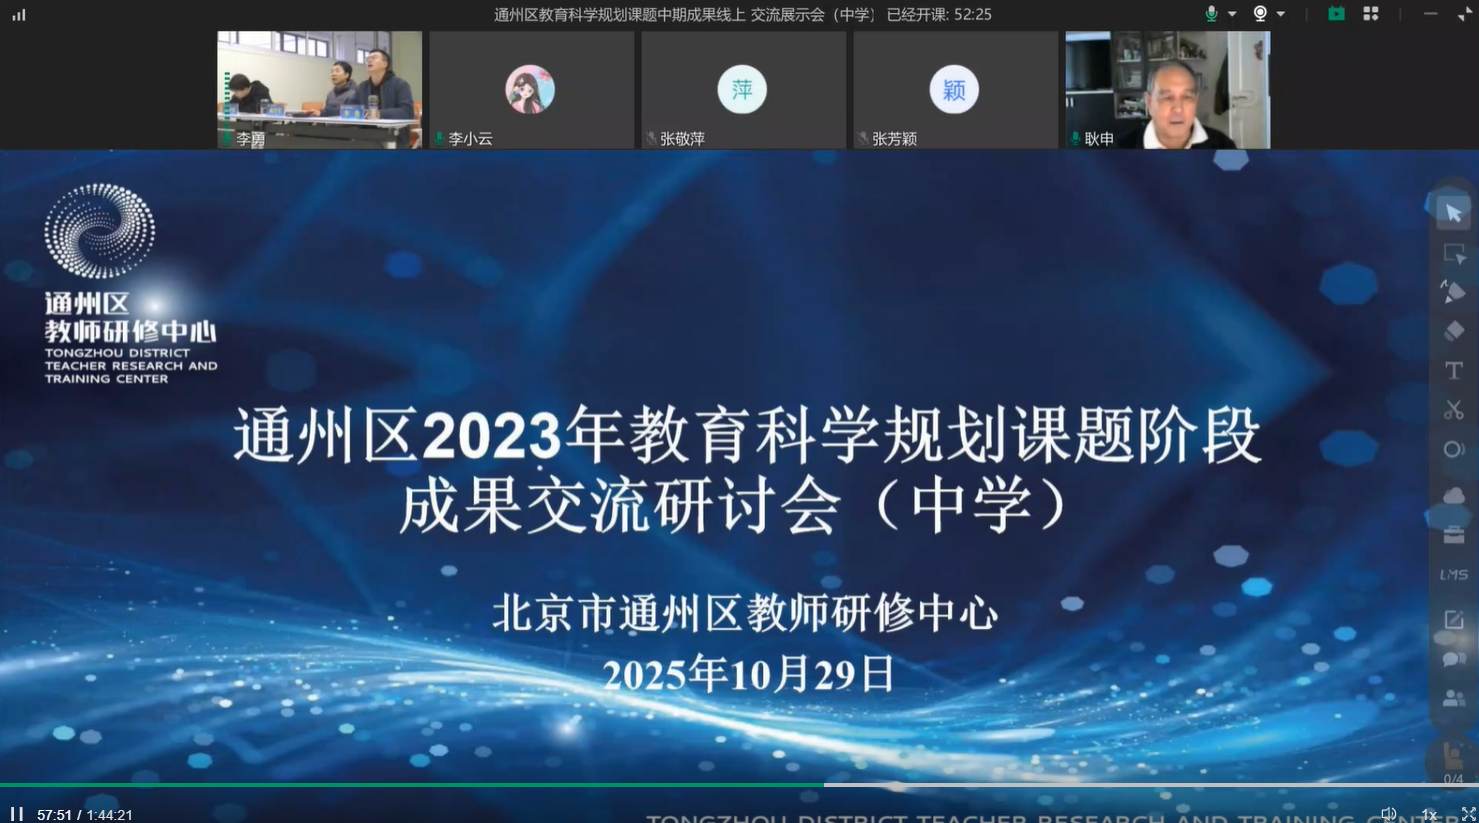The image size is (1479, 823).
Task: Select the Text annotation tool
Action: (1453, 370)
